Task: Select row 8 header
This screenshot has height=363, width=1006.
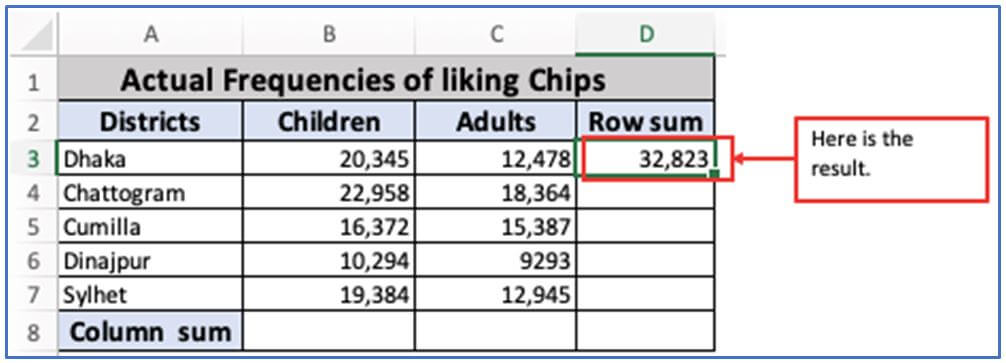Action: (34, 332)
